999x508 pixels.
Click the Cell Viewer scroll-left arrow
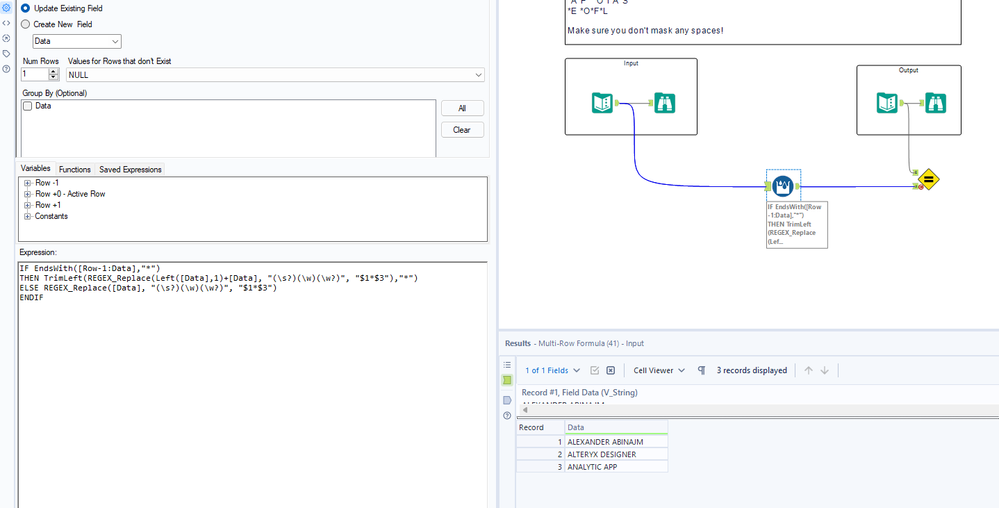(525, 410)
